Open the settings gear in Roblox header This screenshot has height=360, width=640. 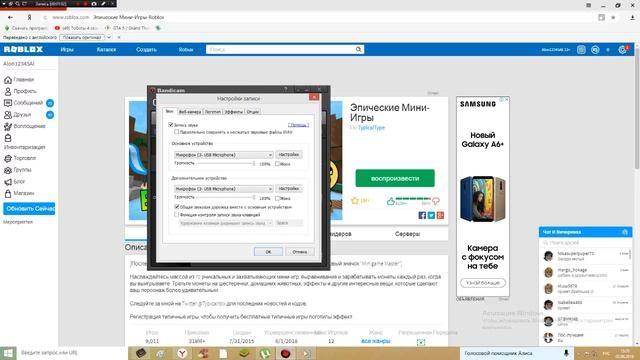[622, 49]
